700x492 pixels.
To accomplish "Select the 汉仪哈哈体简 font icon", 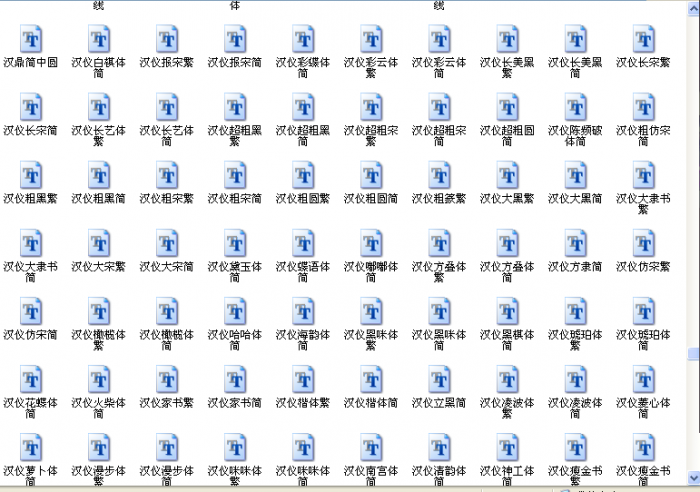I will [x=235, y=312].
